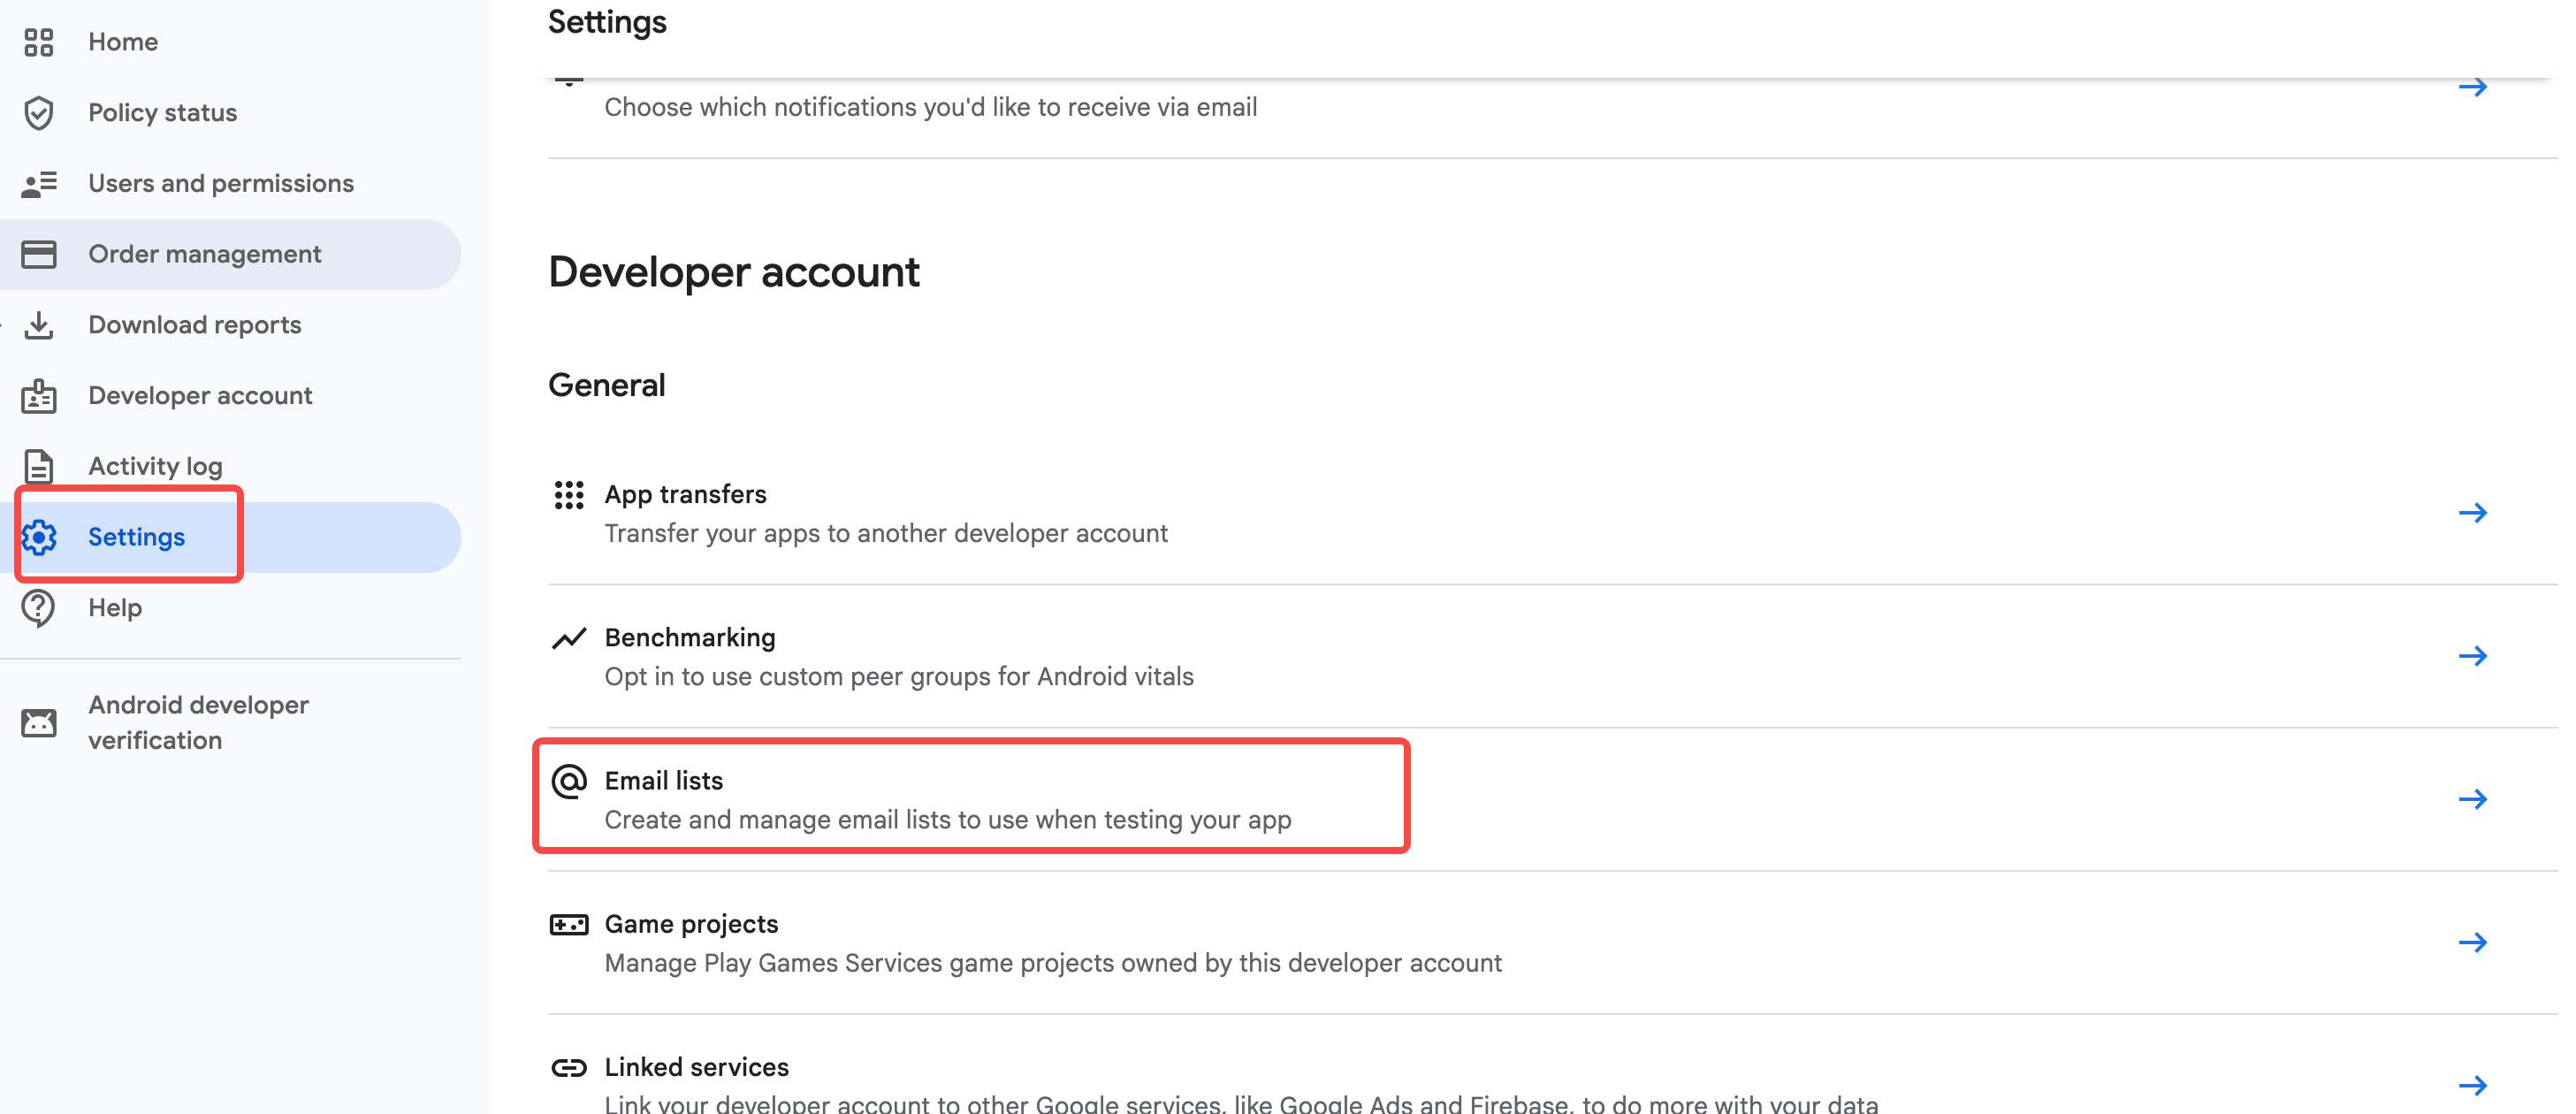Screen dimensions: 2576x1114
Task: Click the Activity log document icon
Action: (x=38, y=466)
